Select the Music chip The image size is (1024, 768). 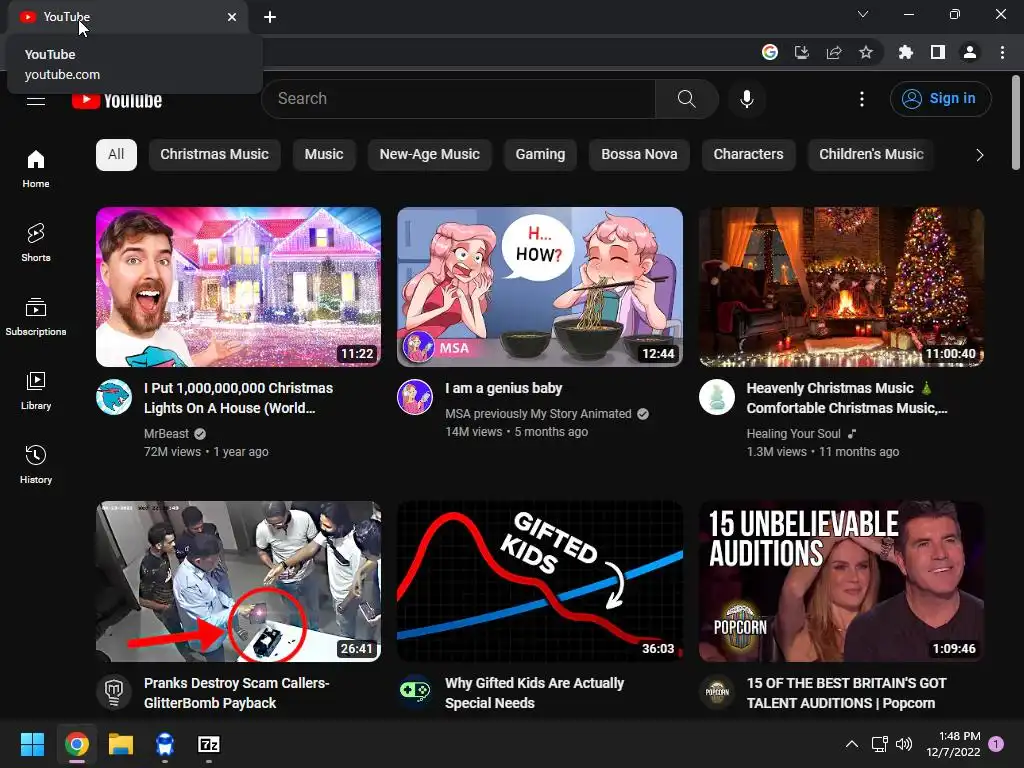click(x=324, y=155)
